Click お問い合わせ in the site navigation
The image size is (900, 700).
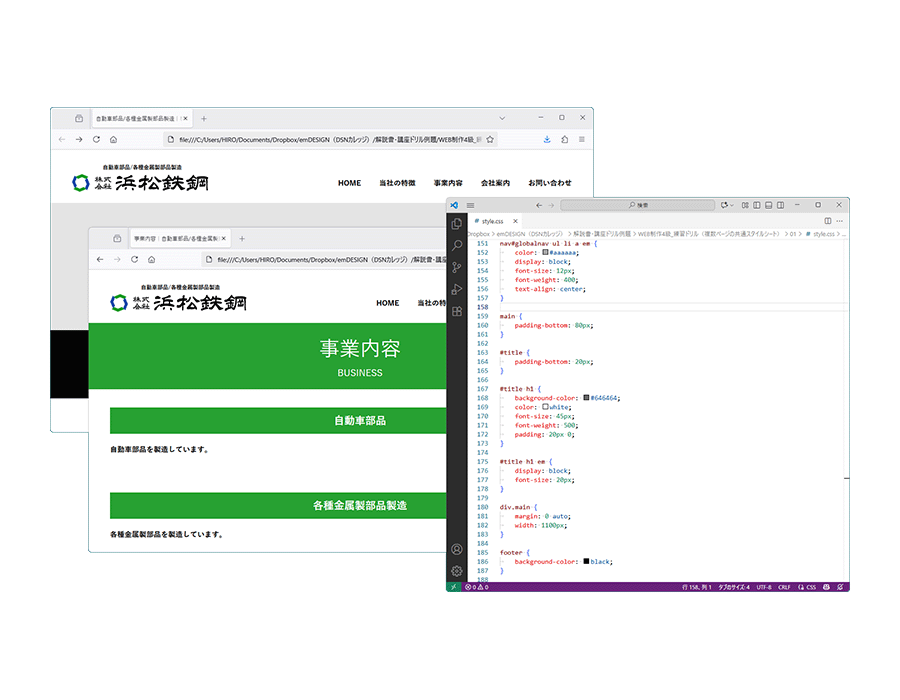click(550, 183)
